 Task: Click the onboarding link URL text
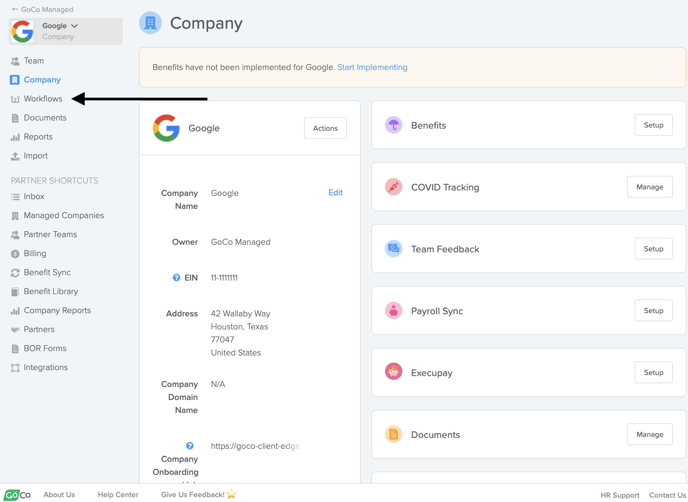click(255, 446)
